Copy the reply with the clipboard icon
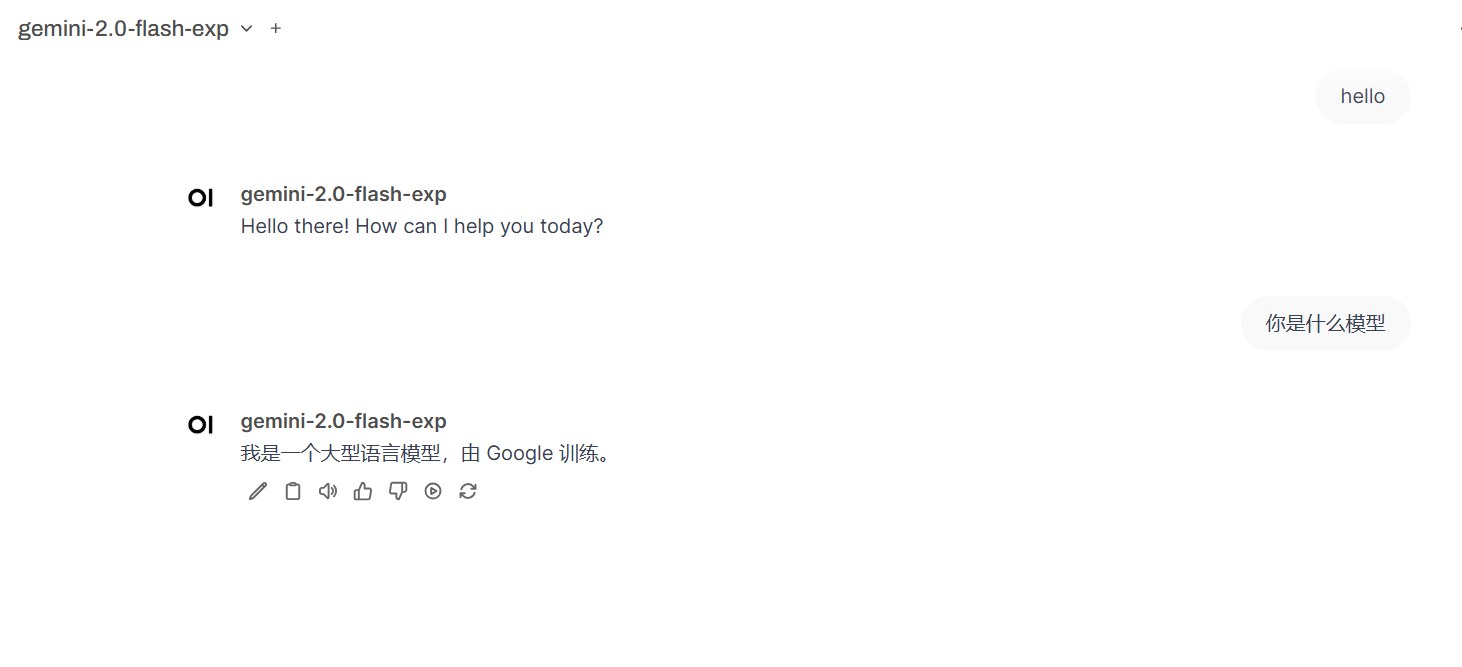The height and width of the screenshot is (667, 1462). [x=293, y=491]
